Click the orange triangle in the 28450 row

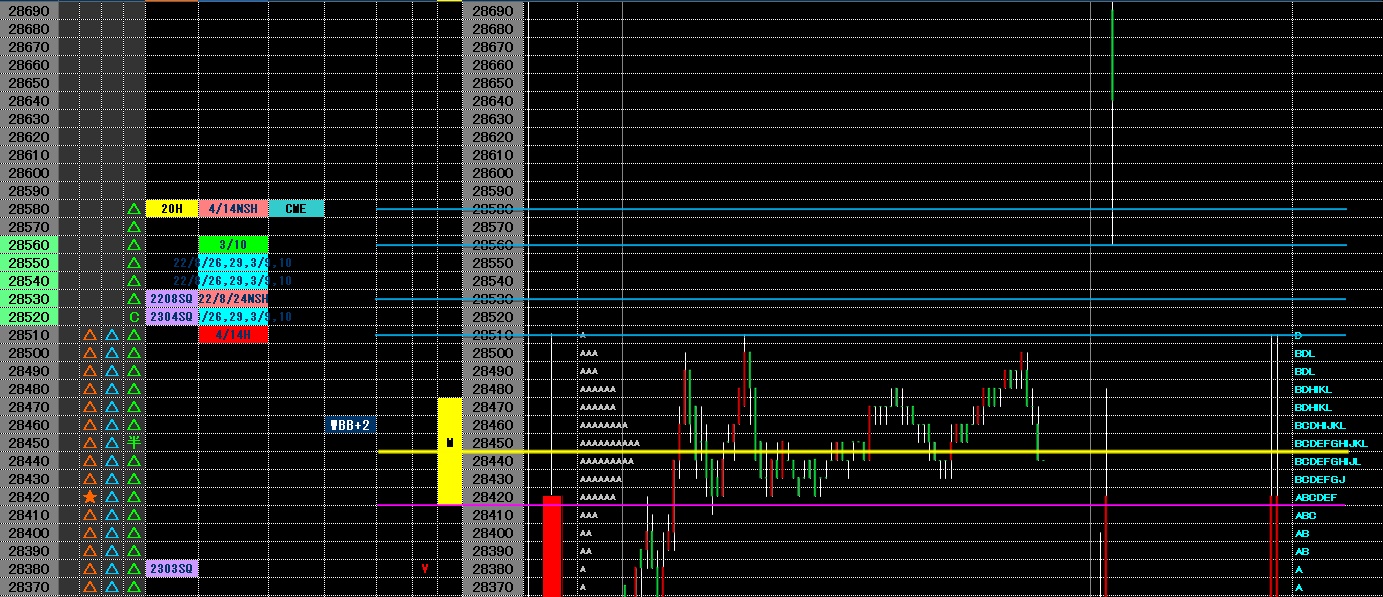(x=90, y=443)
